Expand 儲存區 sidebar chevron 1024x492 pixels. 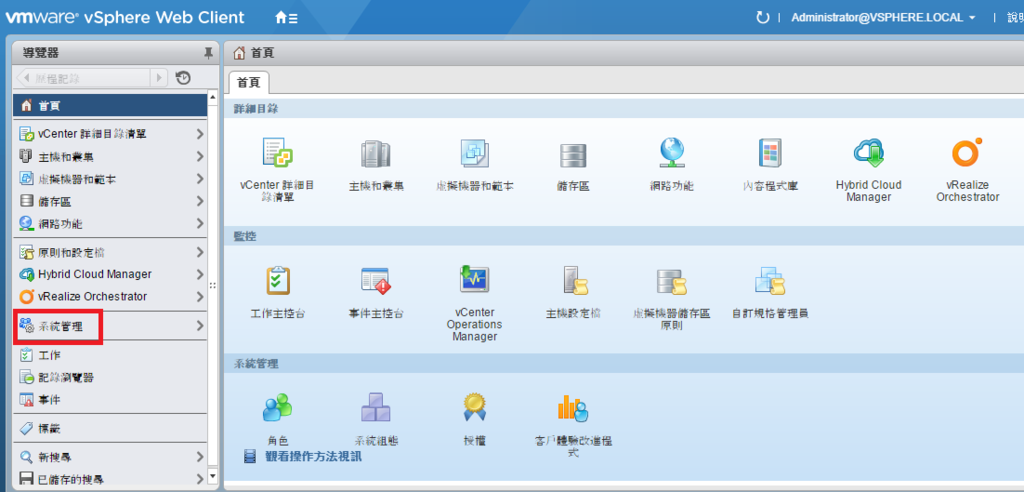(200, 201)
